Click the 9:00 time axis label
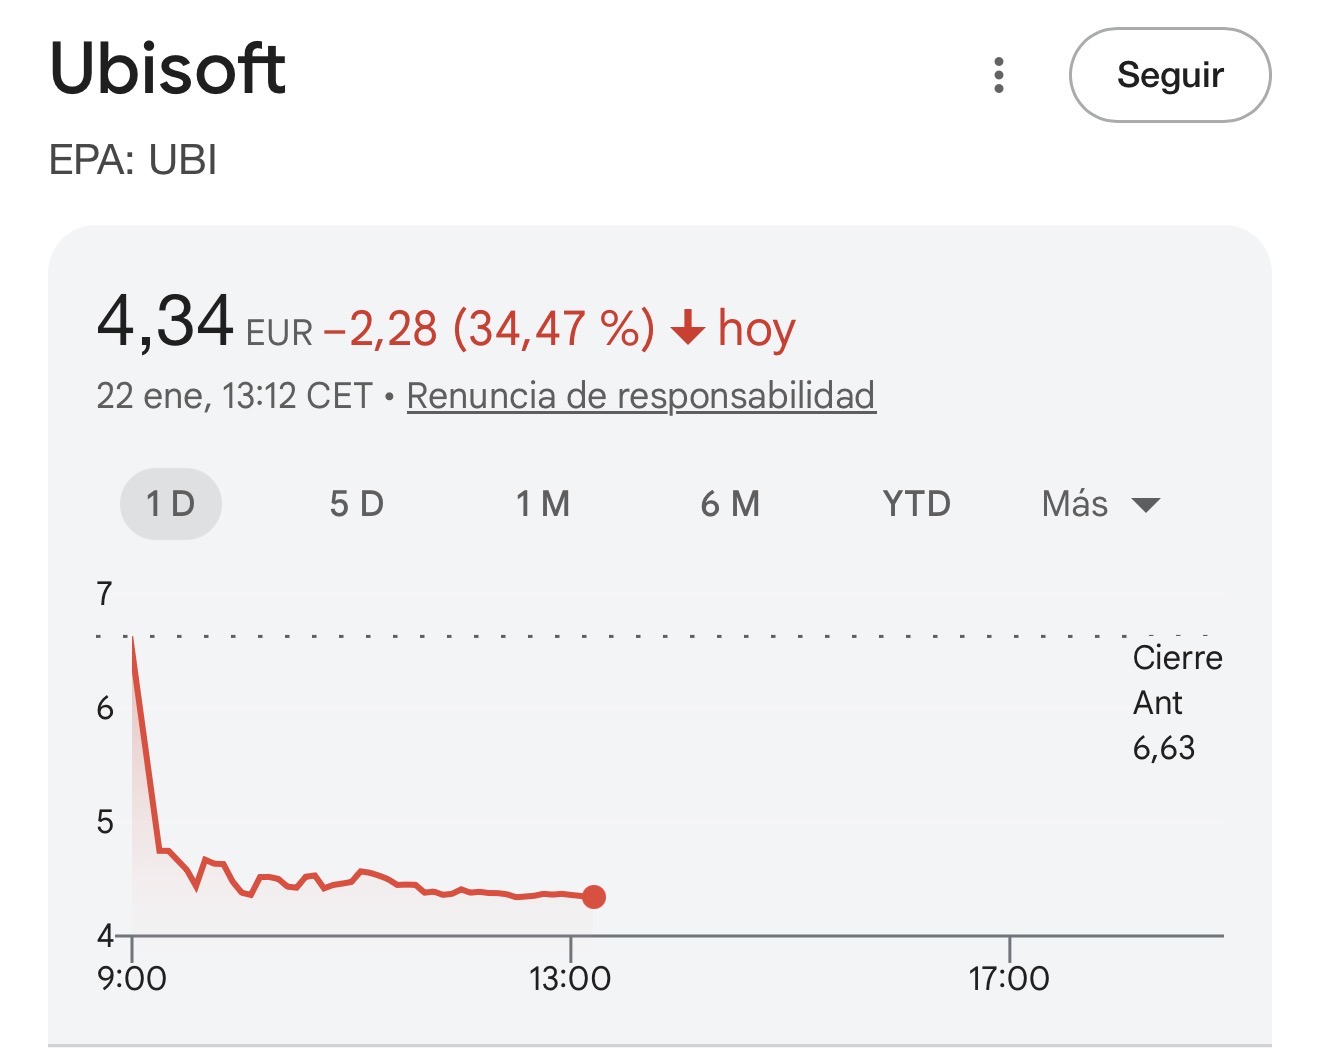Image resolution: width=1320 pixels, height=1048 pixels. [132, 977]
